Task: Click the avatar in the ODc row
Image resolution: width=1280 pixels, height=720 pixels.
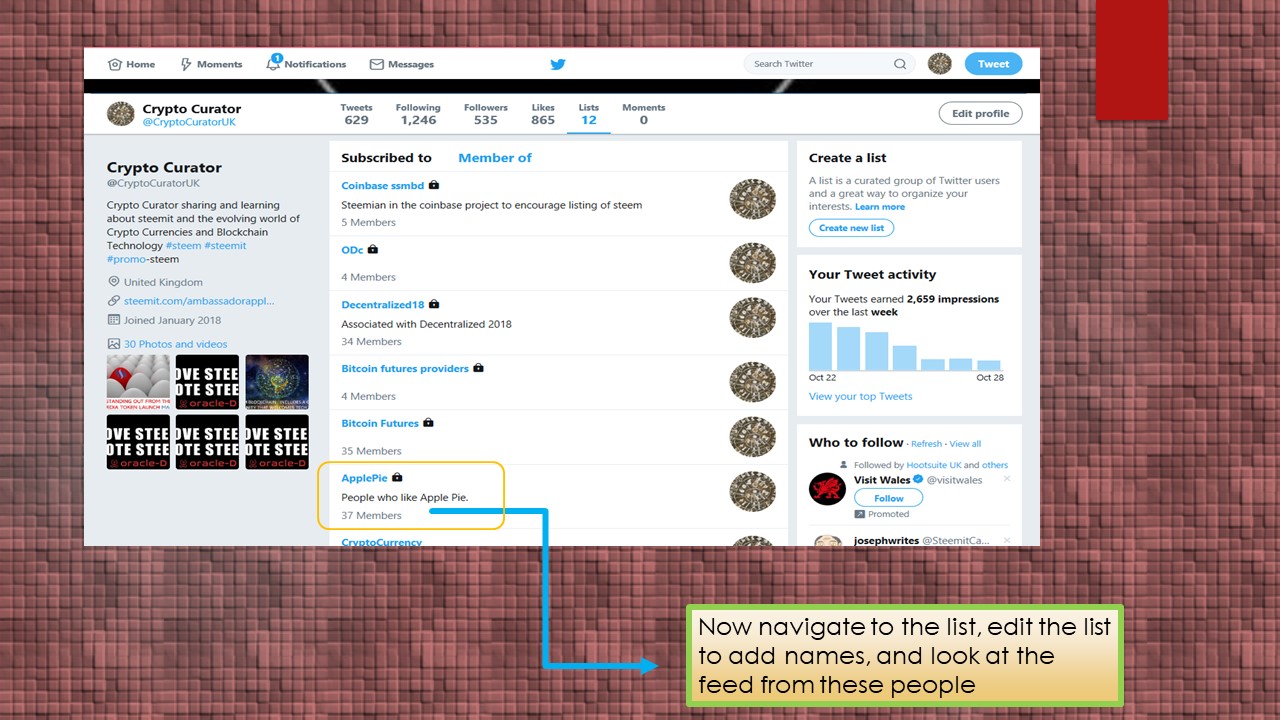Action: 753,263
